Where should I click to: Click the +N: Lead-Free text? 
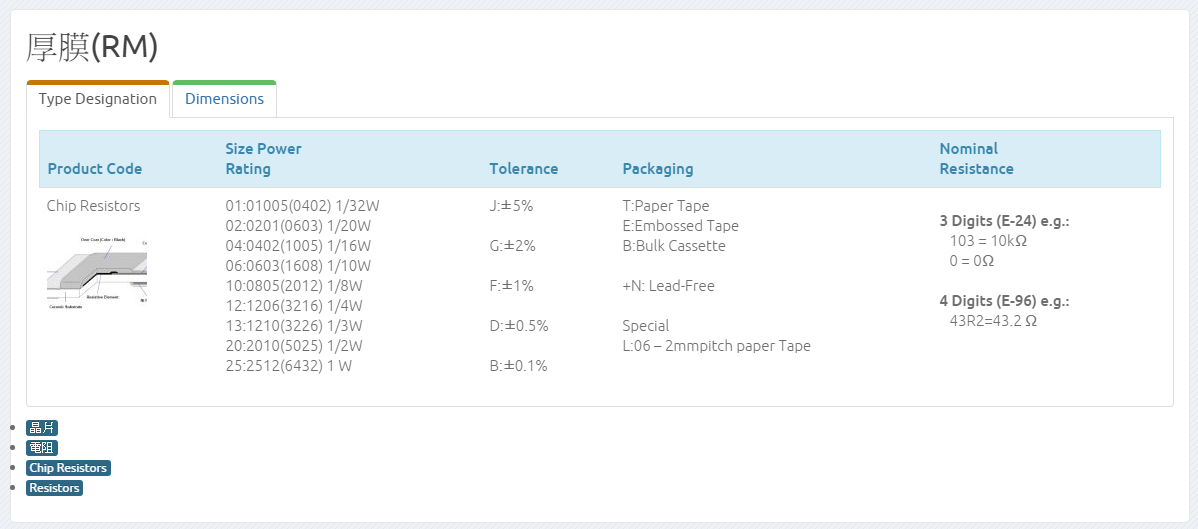tap(668, 286)
